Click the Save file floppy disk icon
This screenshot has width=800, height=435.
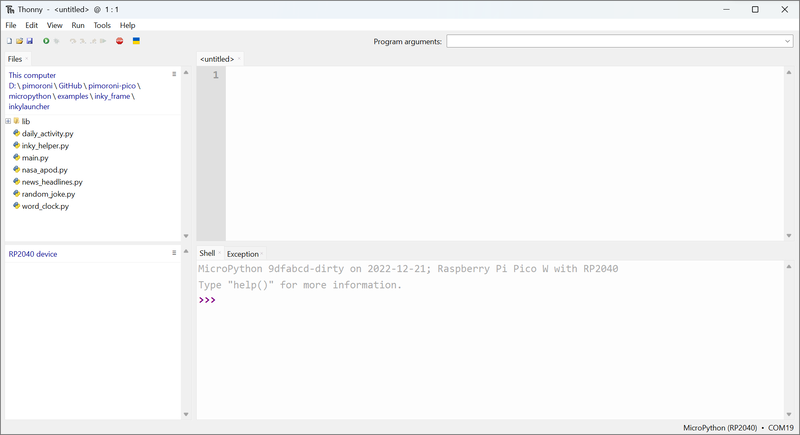[30, 41]
